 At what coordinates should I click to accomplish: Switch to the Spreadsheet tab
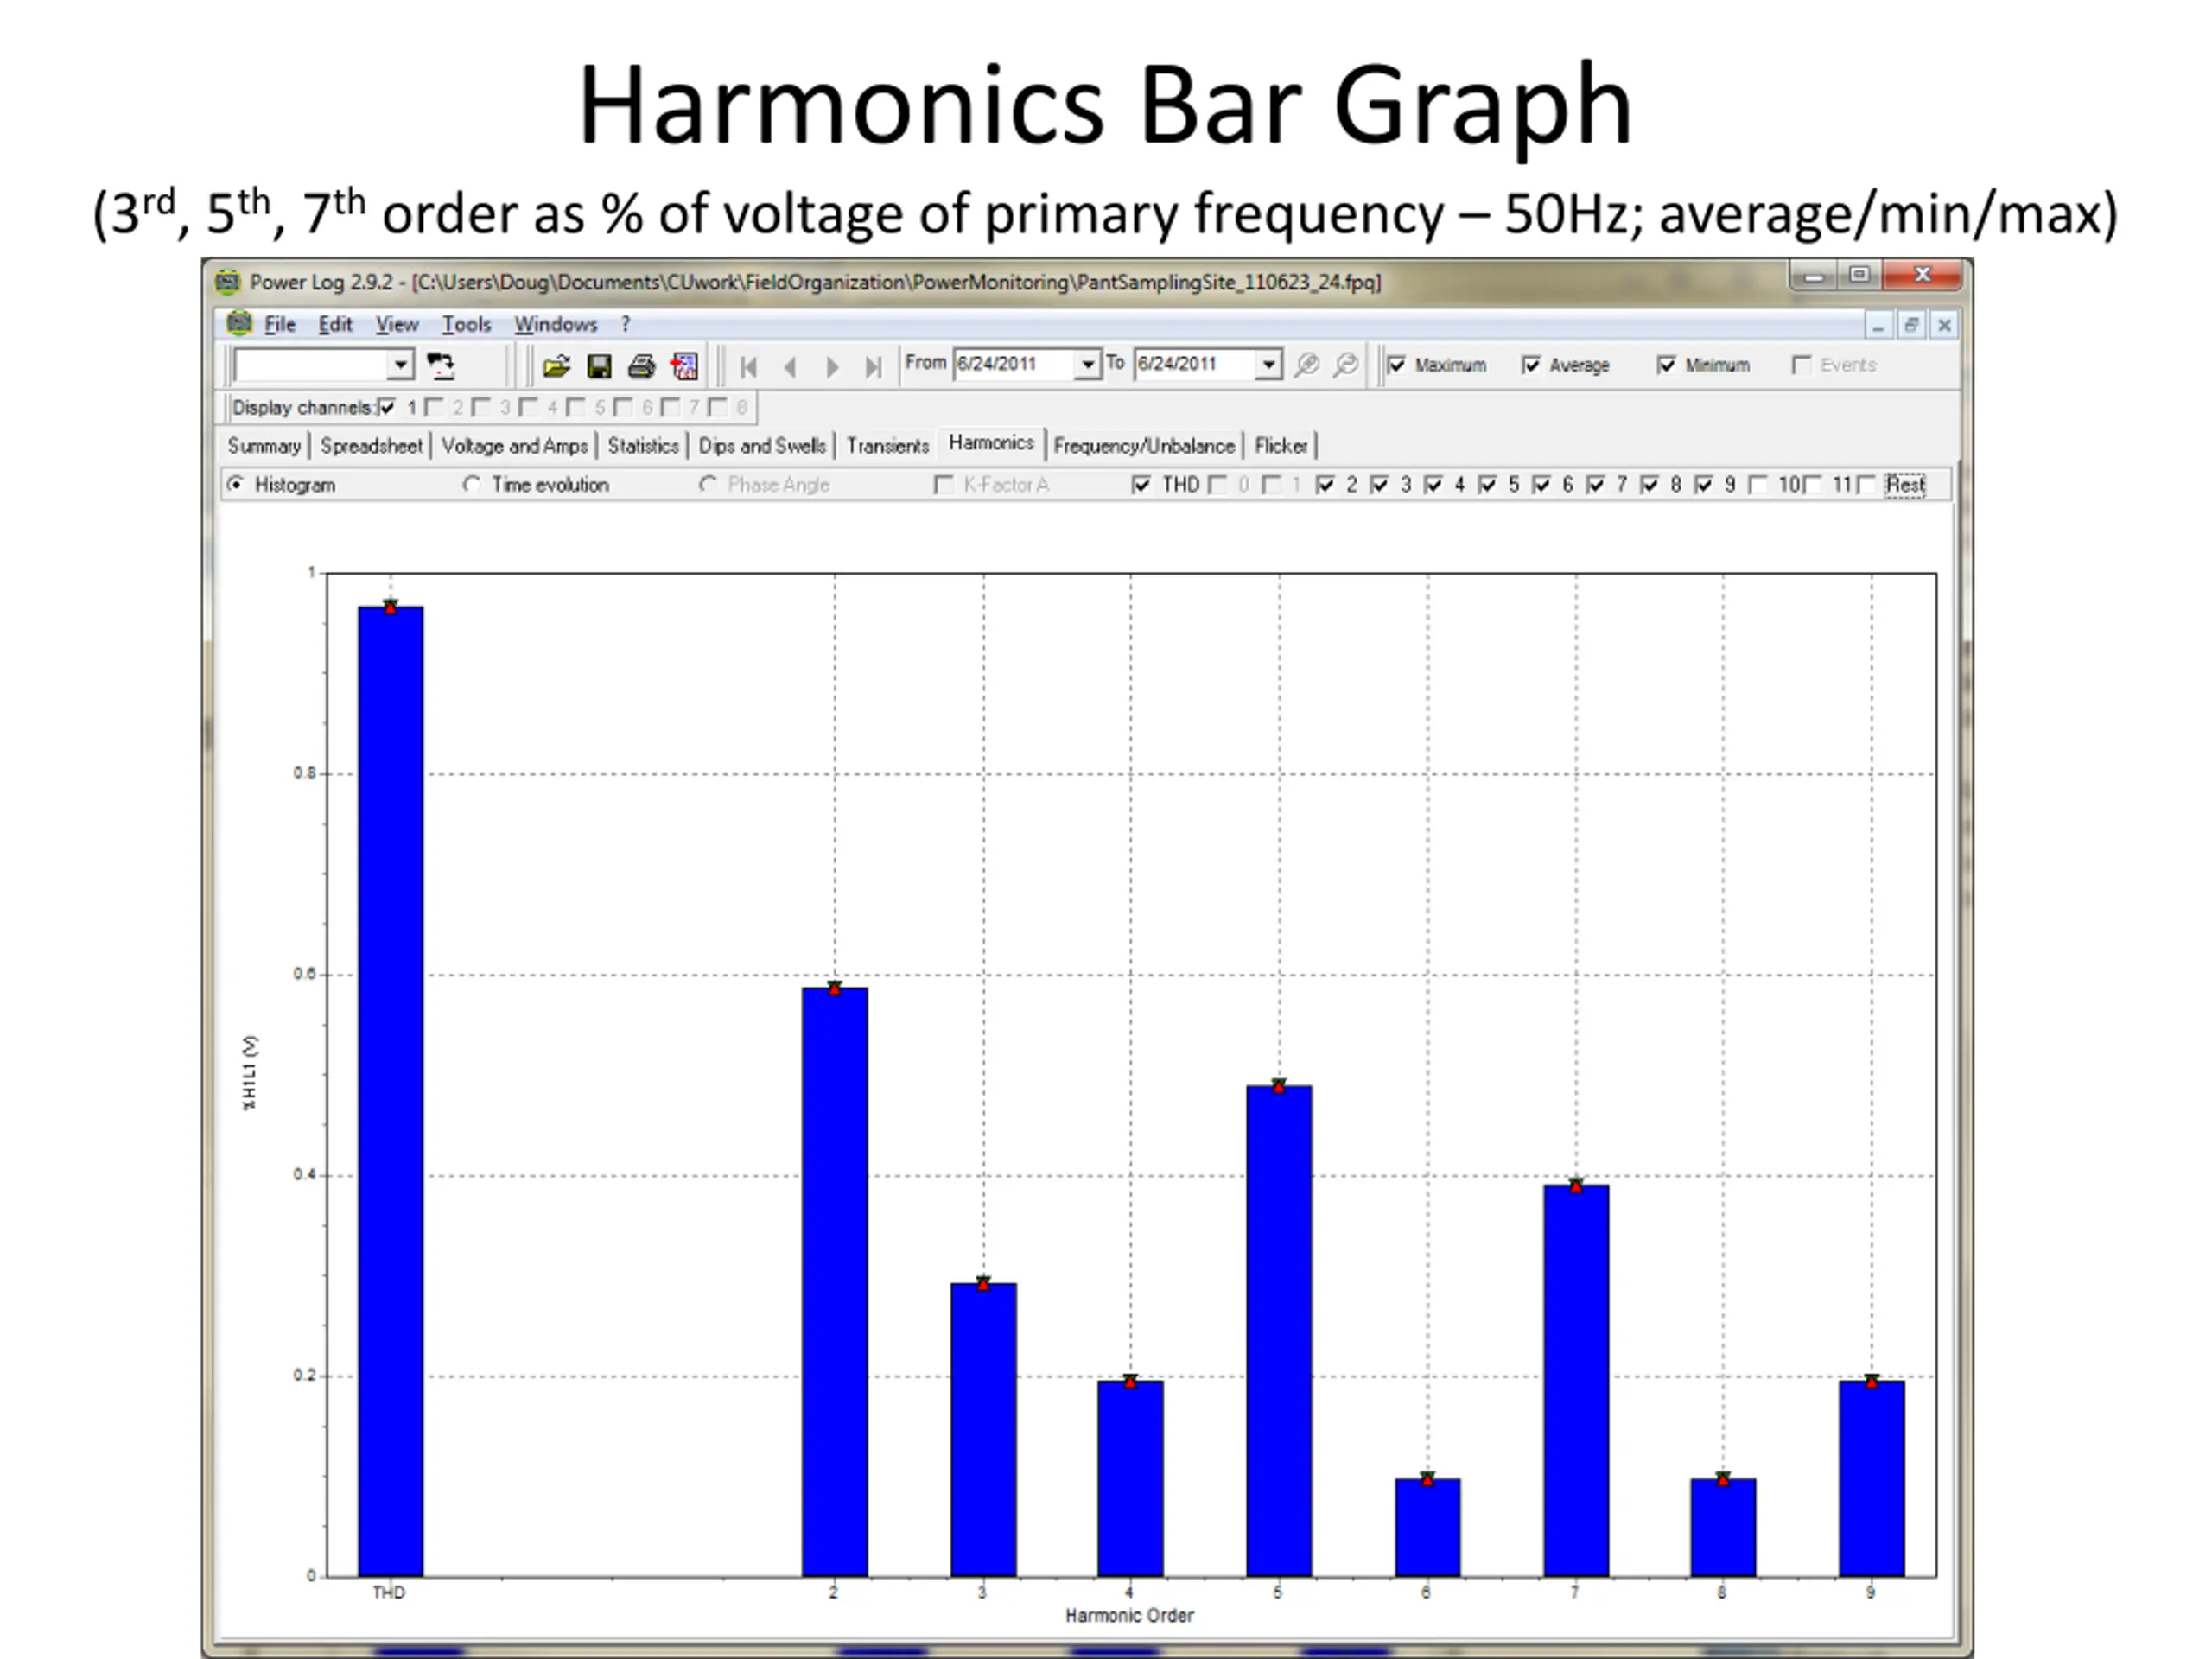[x=371, y=446]
